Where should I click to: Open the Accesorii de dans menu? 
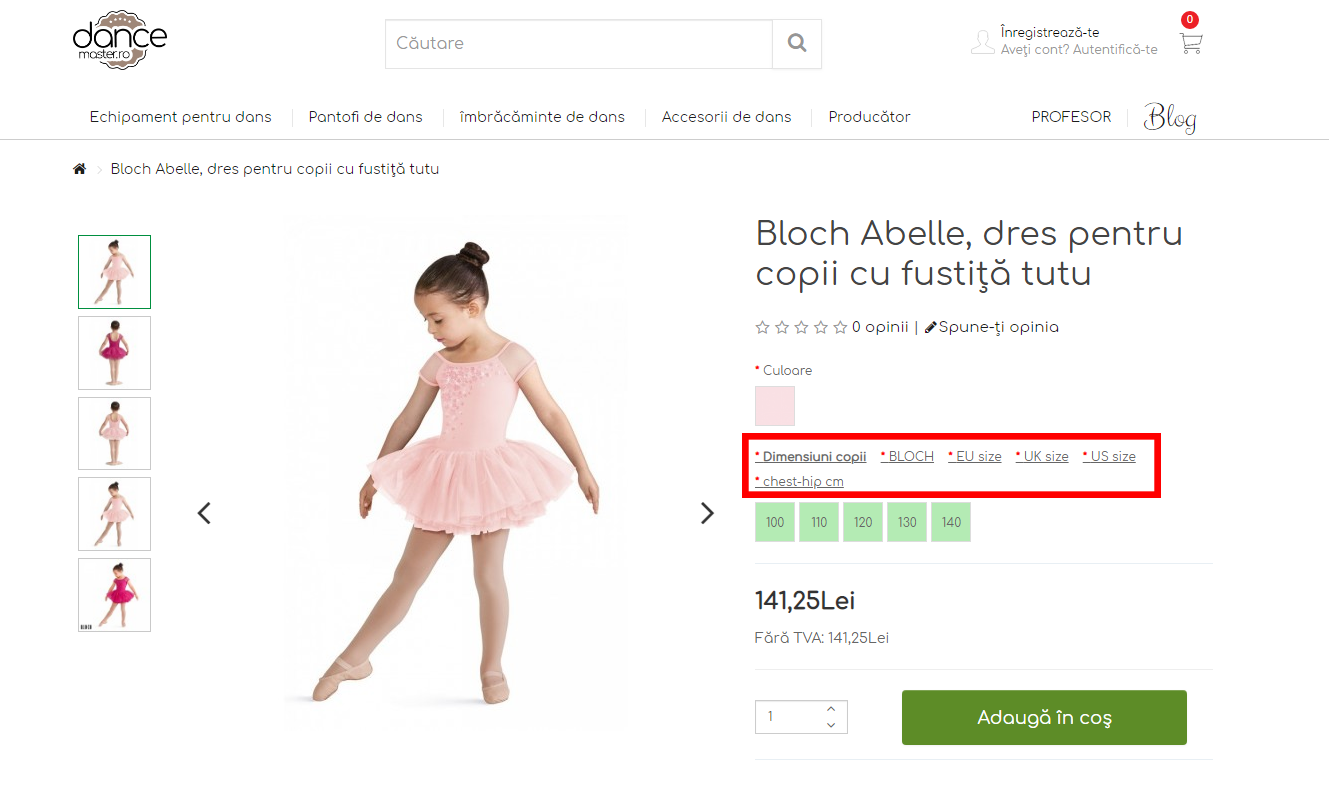click(726, 117)
